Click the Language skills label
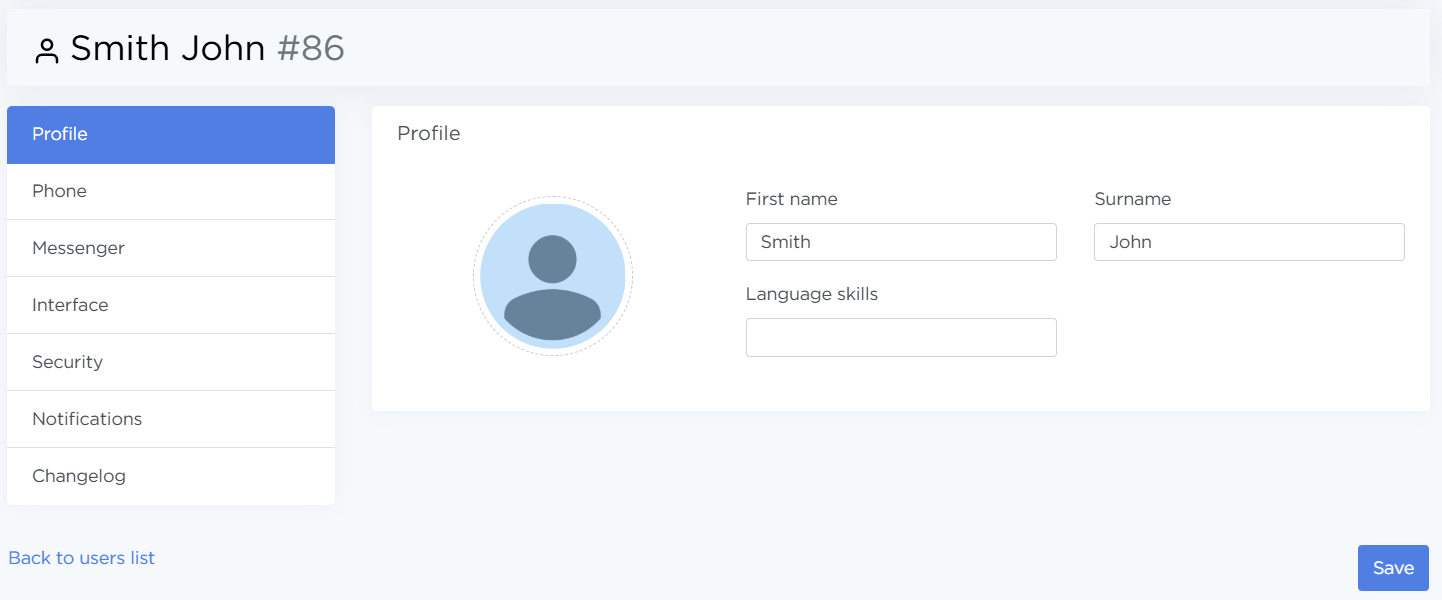 coord(811,294)
